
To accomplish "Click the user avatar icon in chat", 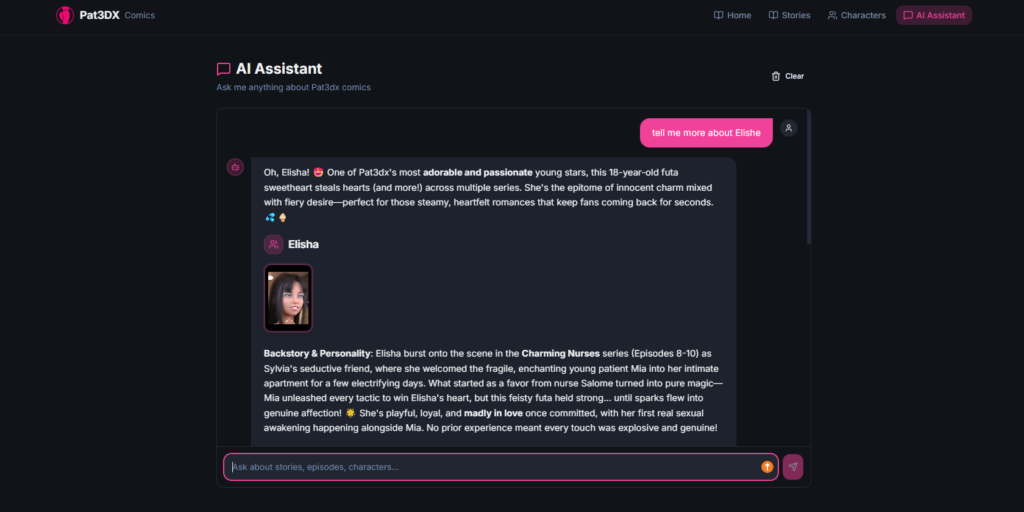I will [788, 128].
